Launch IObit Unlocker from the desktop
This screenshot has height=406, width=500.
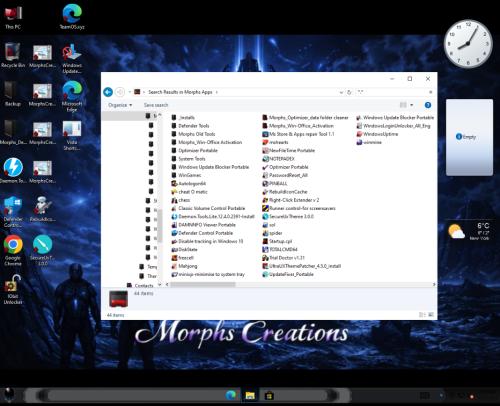coord(13,289)
